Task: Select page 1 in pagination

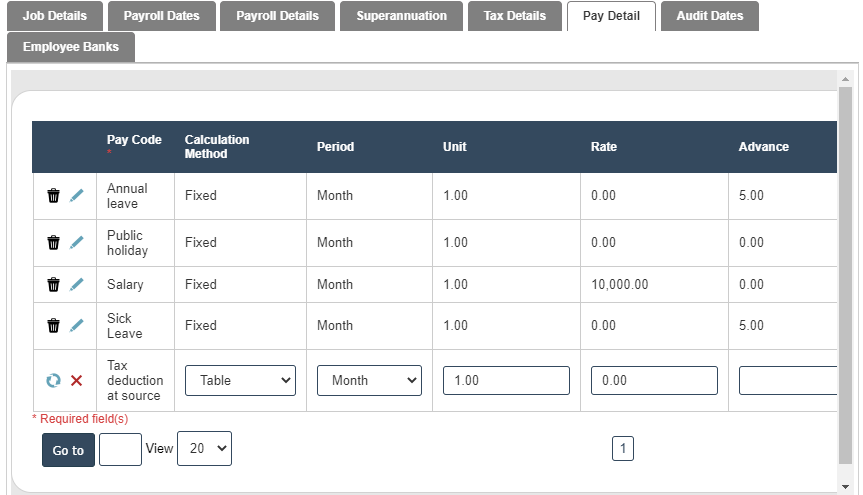Action: 622,449
